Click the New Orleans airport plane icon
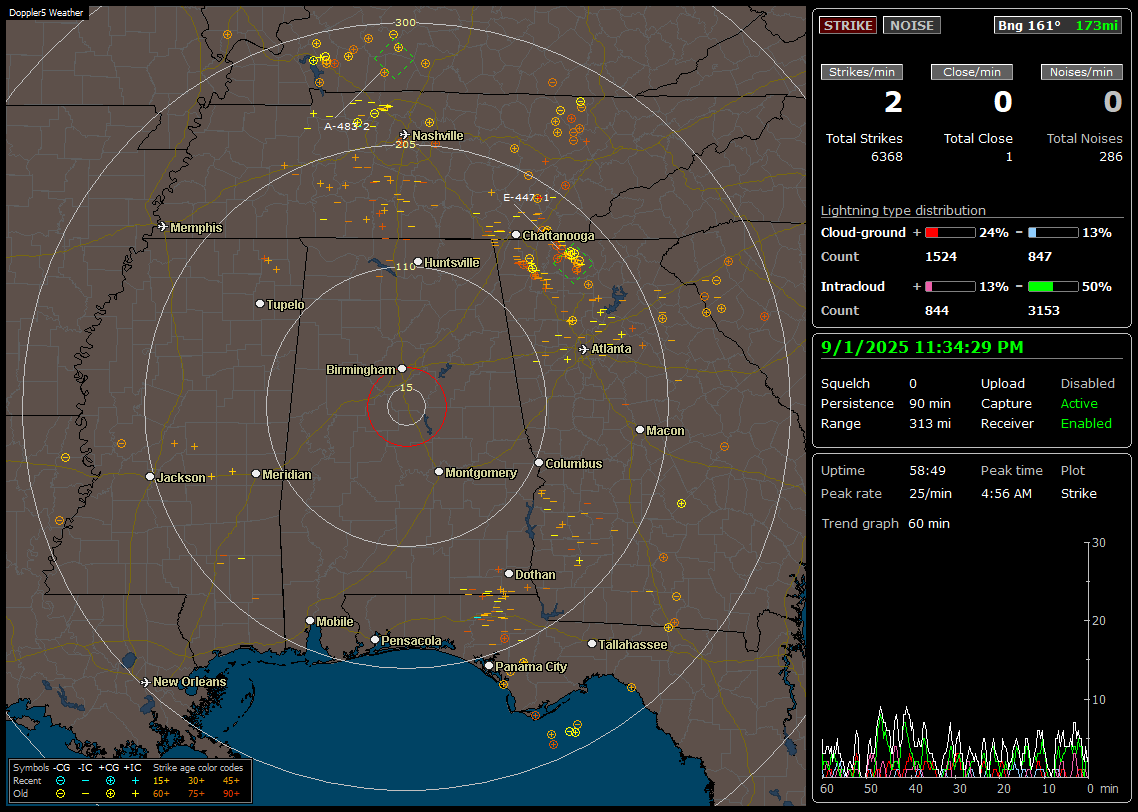 pyautogui.click(x=146, y=682)
